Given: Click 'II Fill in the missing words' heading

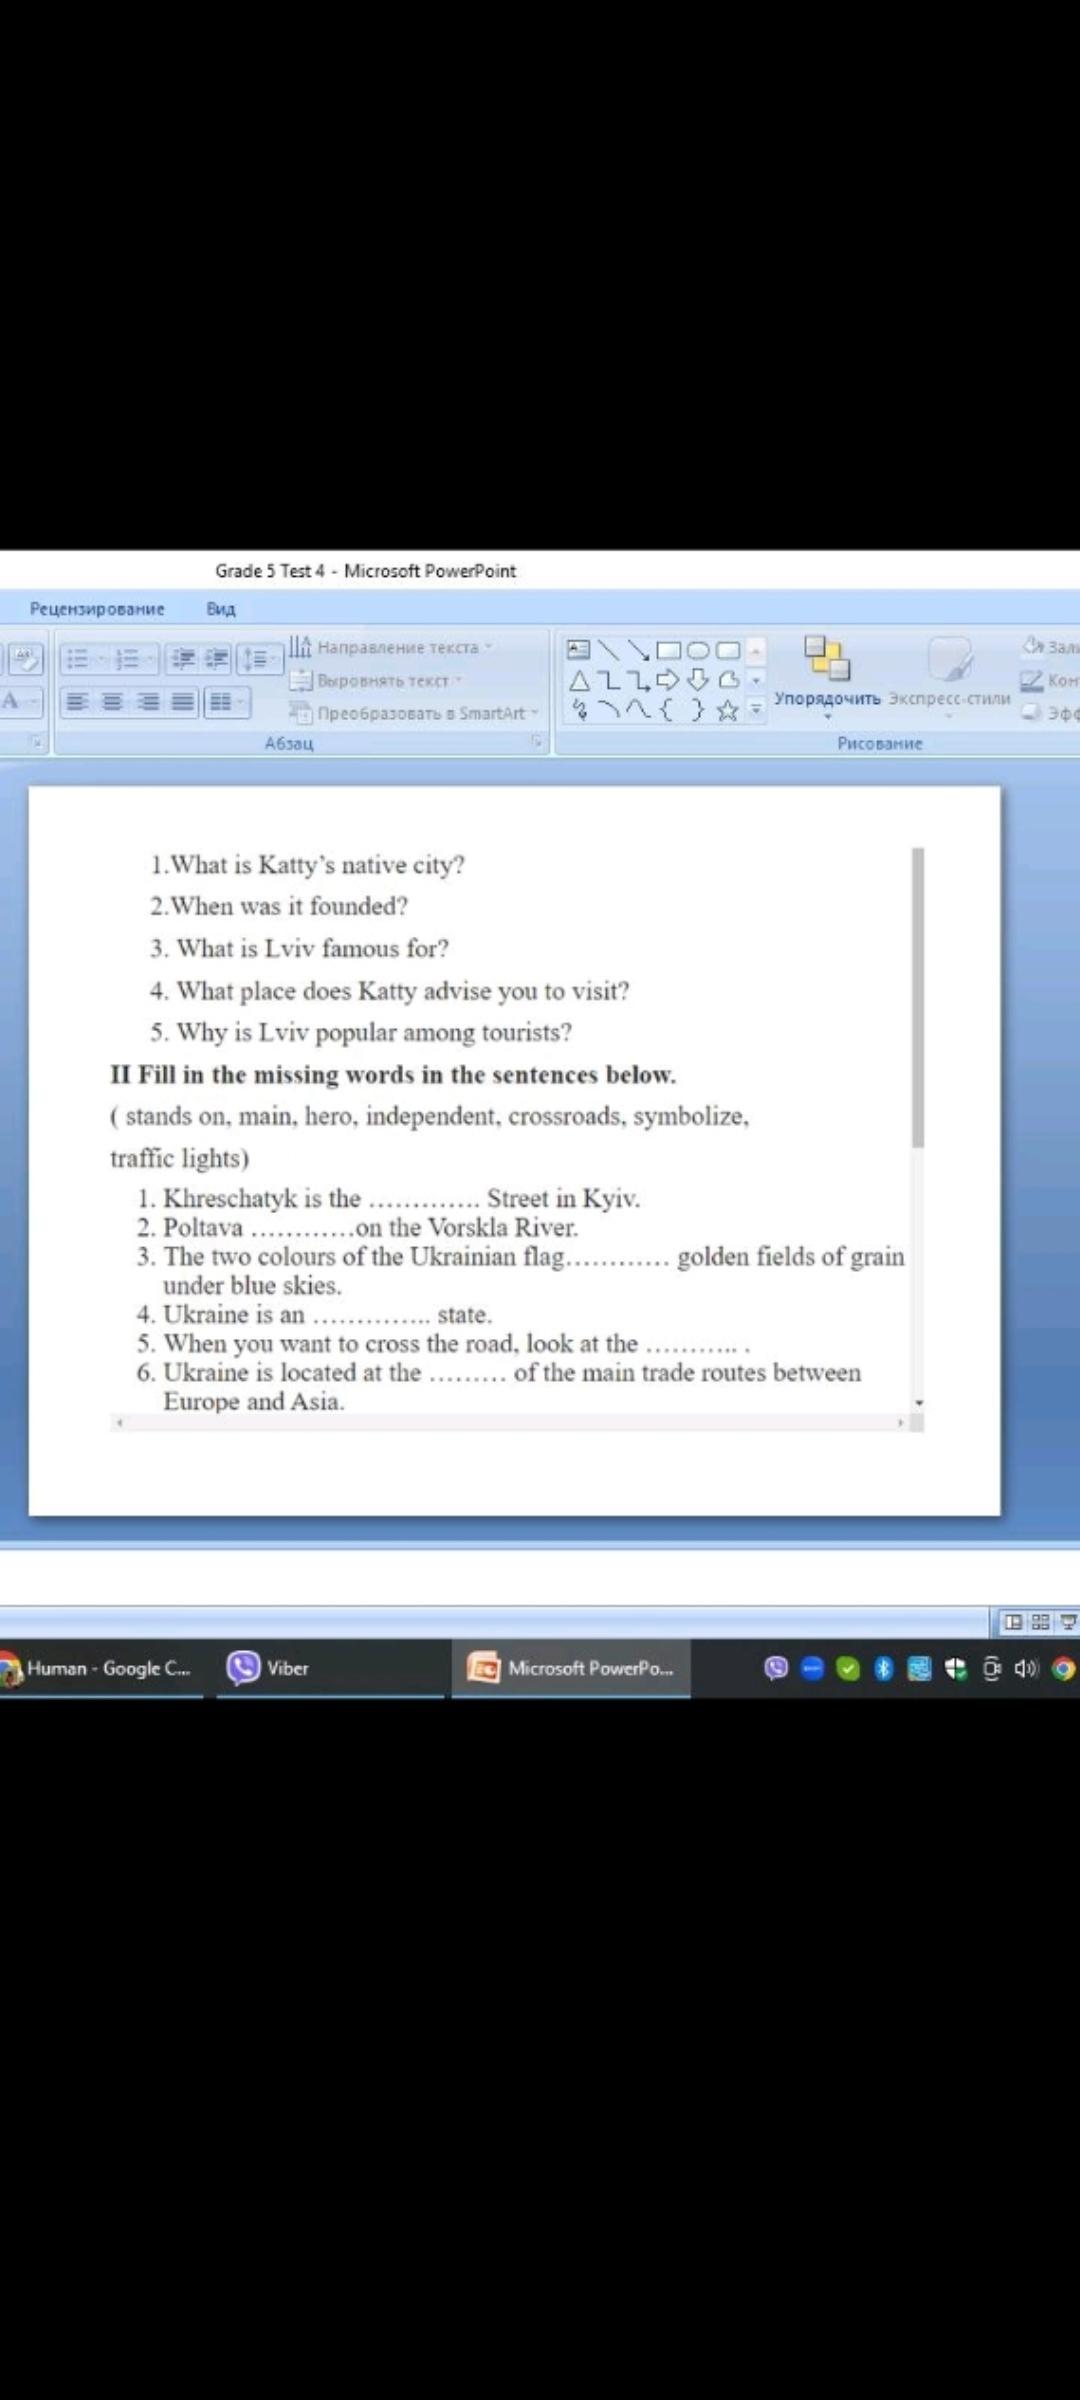Looking at the screenshot, I should click(x=393, y=1075).
